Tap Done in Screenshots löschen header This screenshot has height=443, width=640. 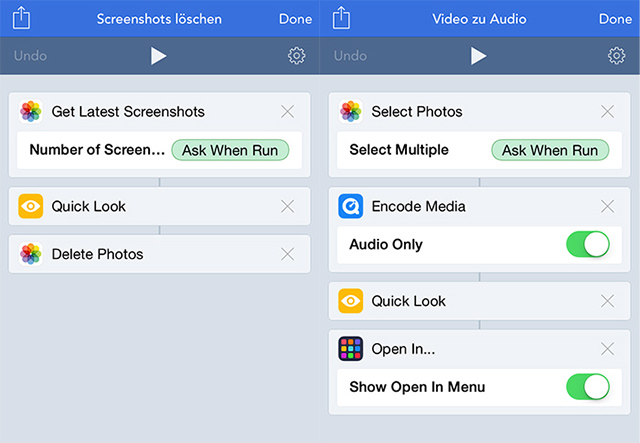296,19
